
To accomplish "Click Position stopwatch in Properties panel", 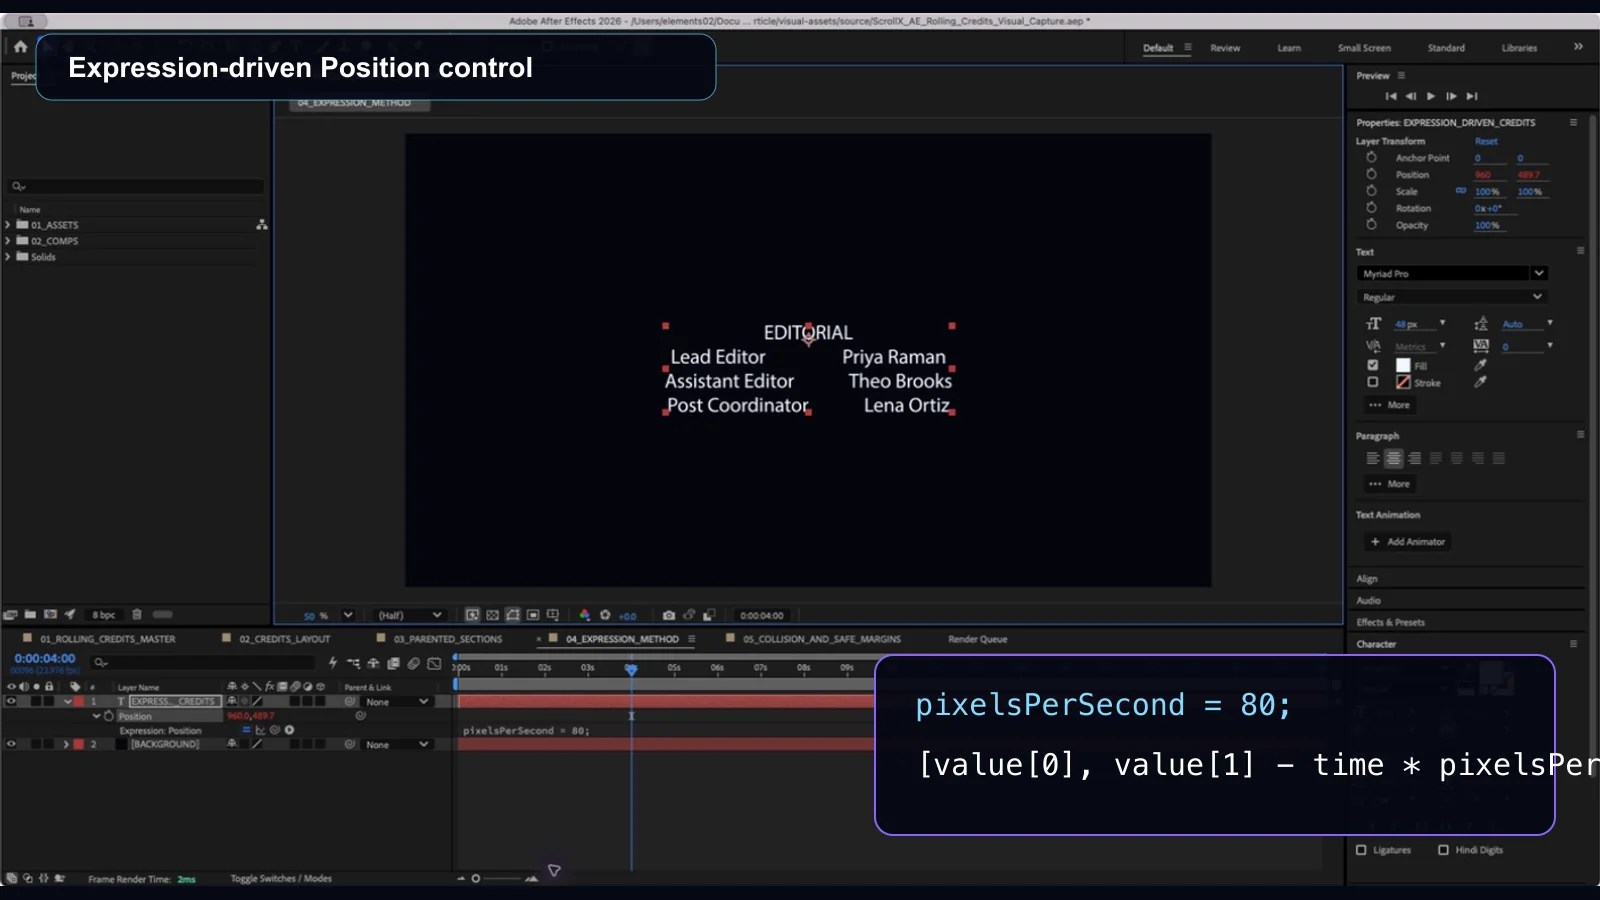I will coord(1372,174).
